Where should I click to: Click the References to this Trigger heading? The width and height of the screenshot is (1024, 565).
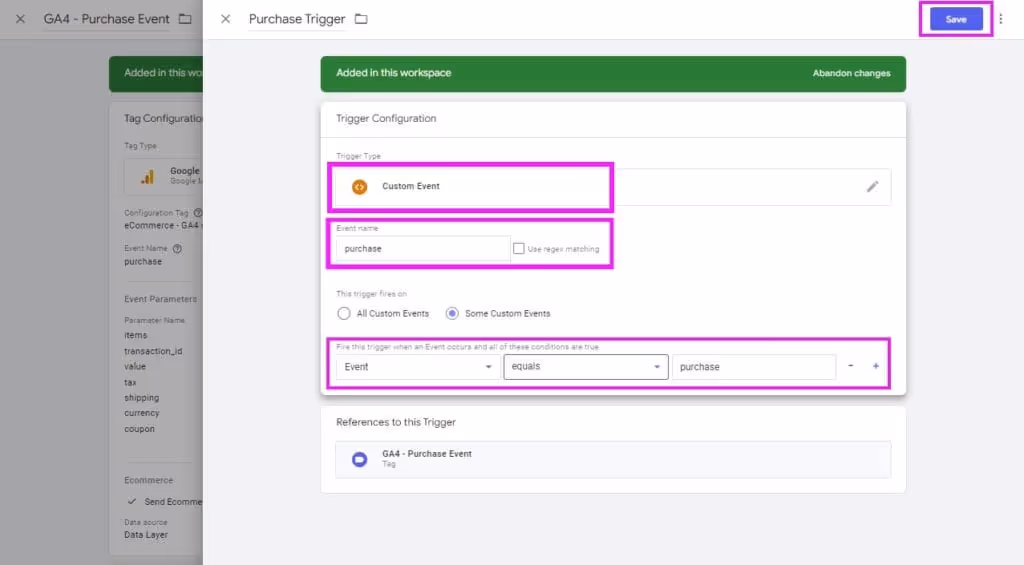[x=396, y=422]
